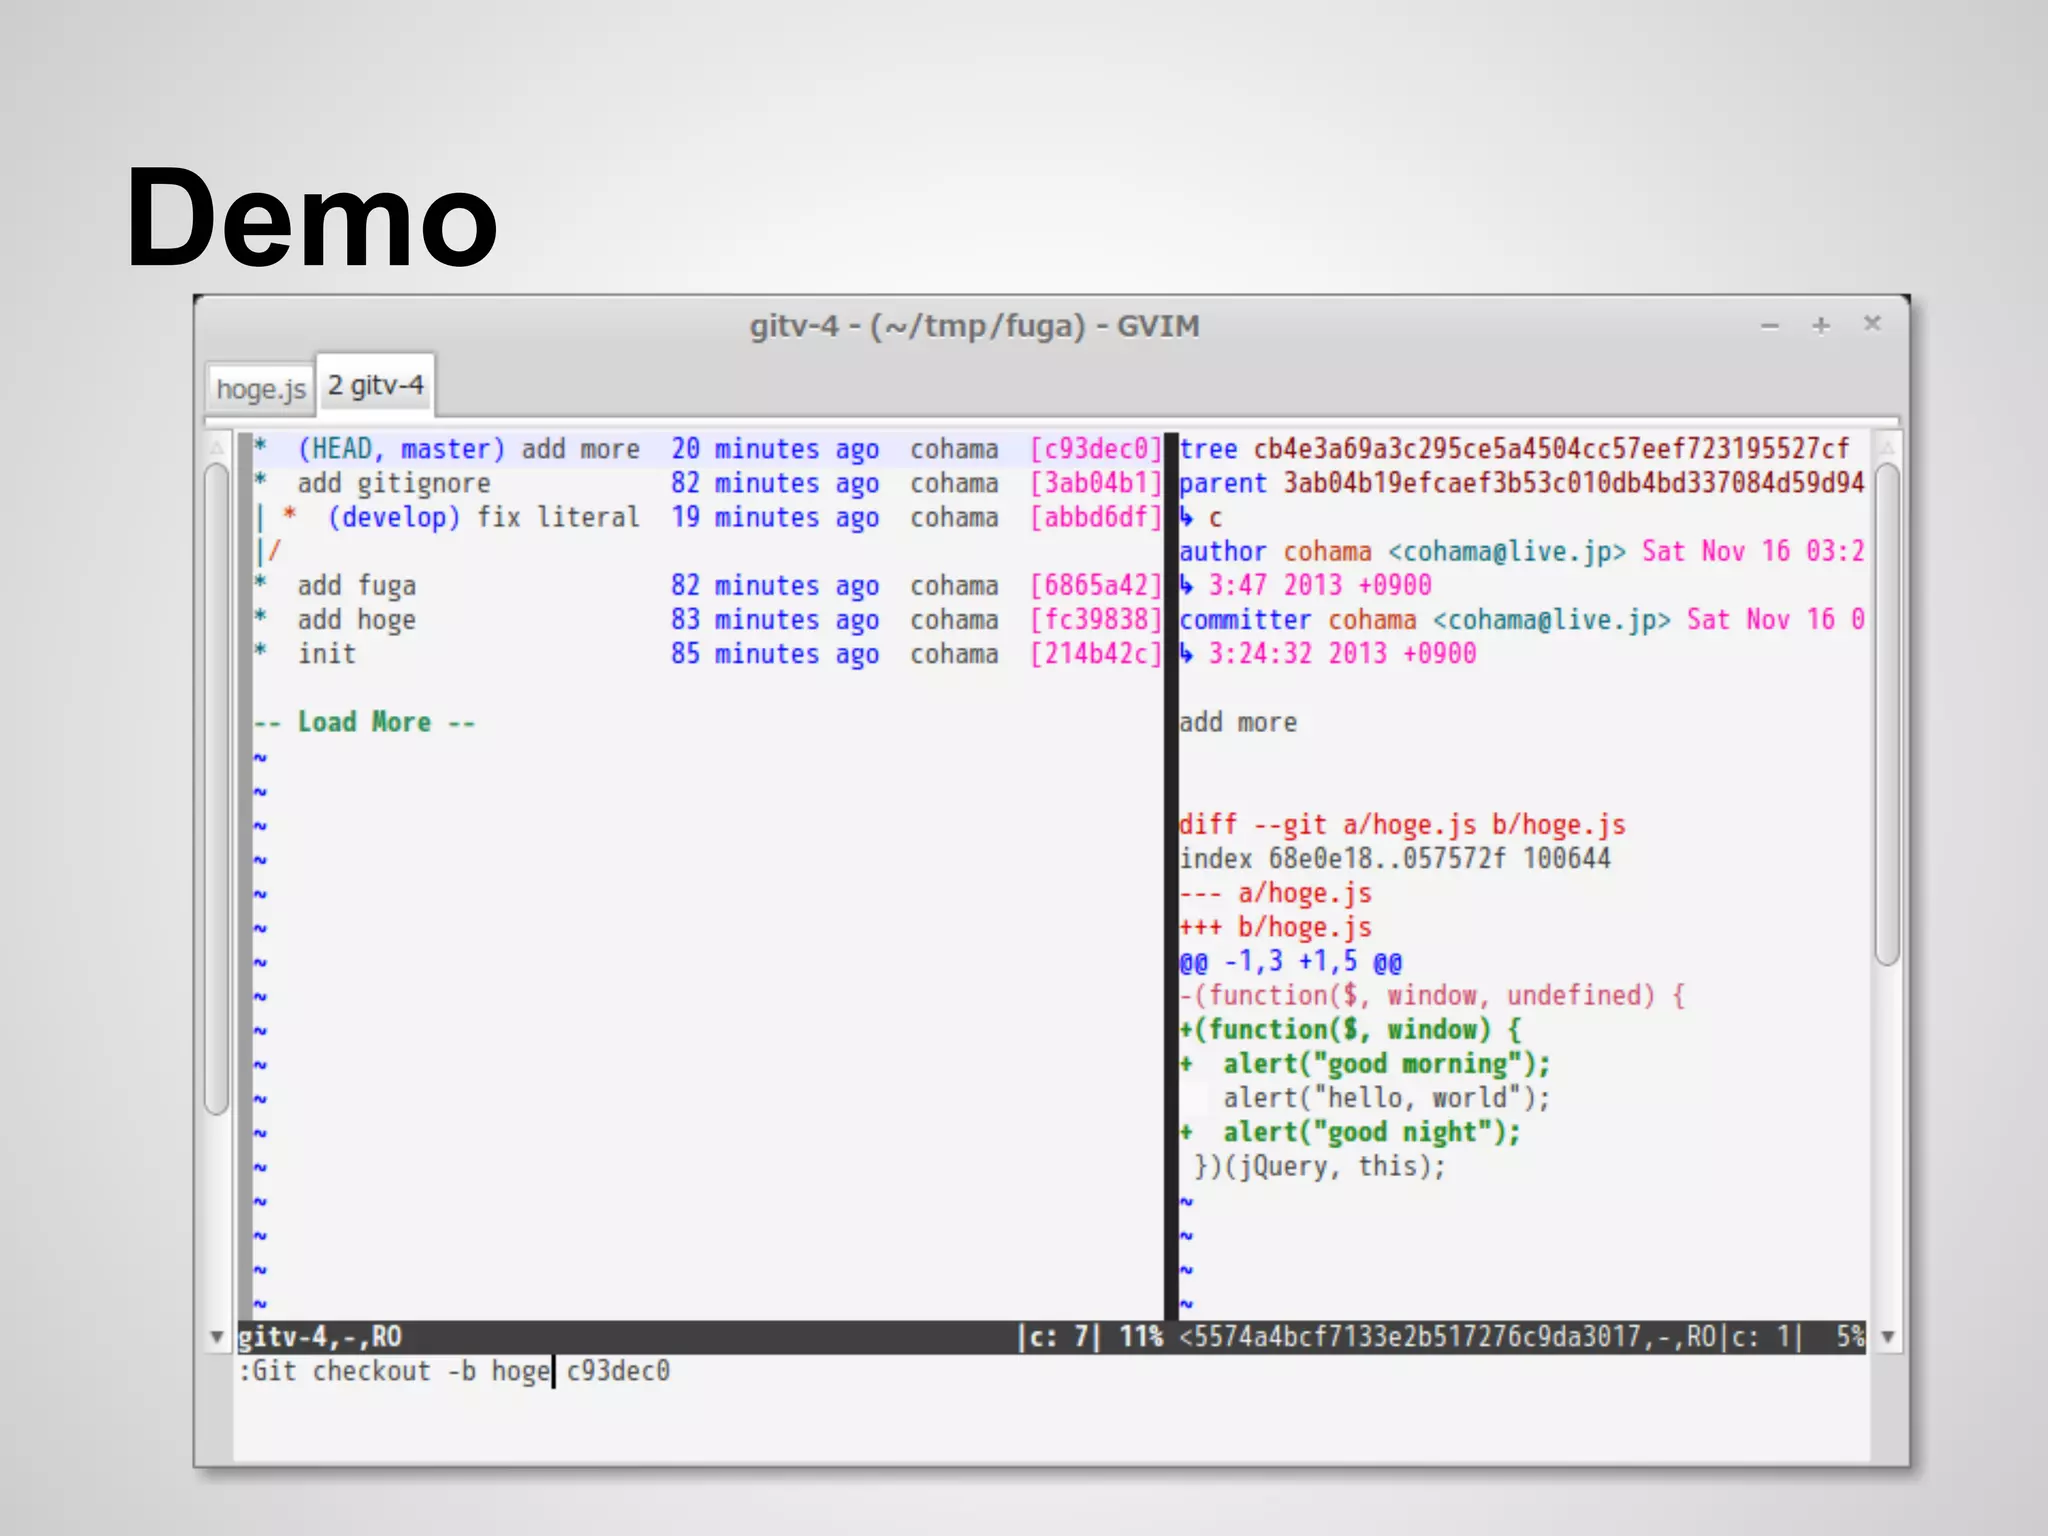Image resolution: width=2048 pixels, height=1536 pixels.
Task: Click commit hash [c93dec0]
Action: click(1096, 449)
